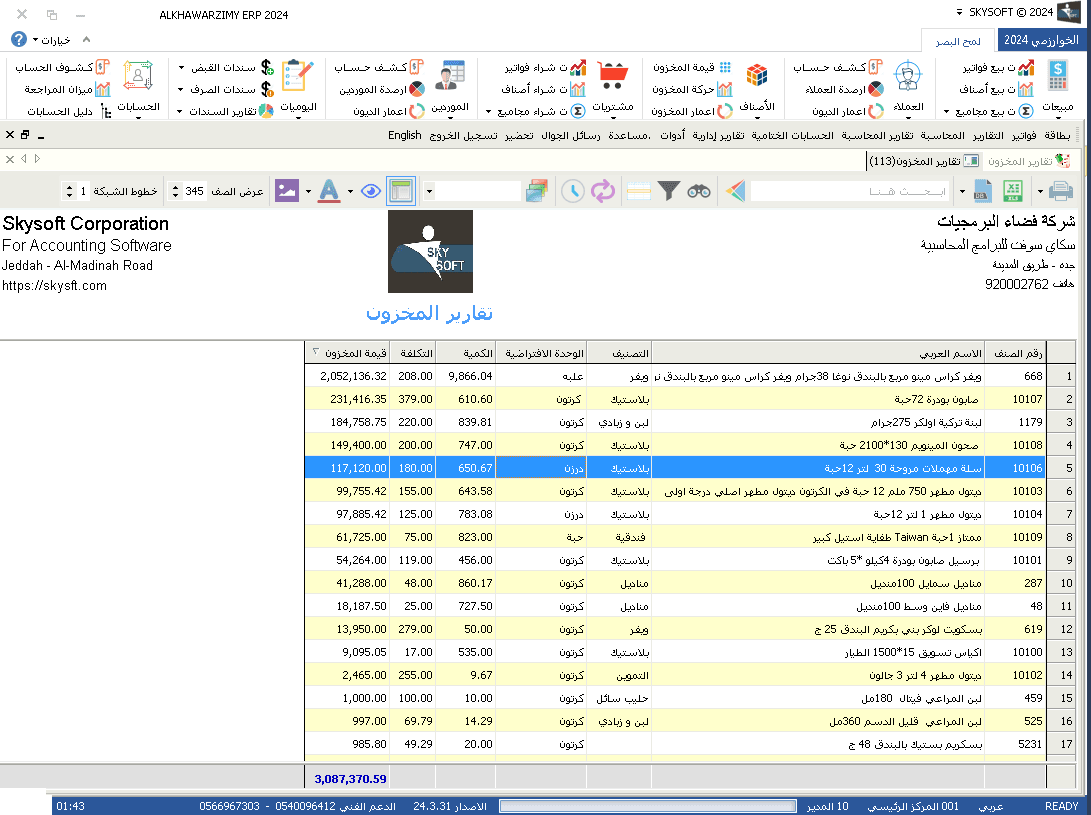
Task: Open the تقارير إدارية menu
Action: [x=718, y=135]
